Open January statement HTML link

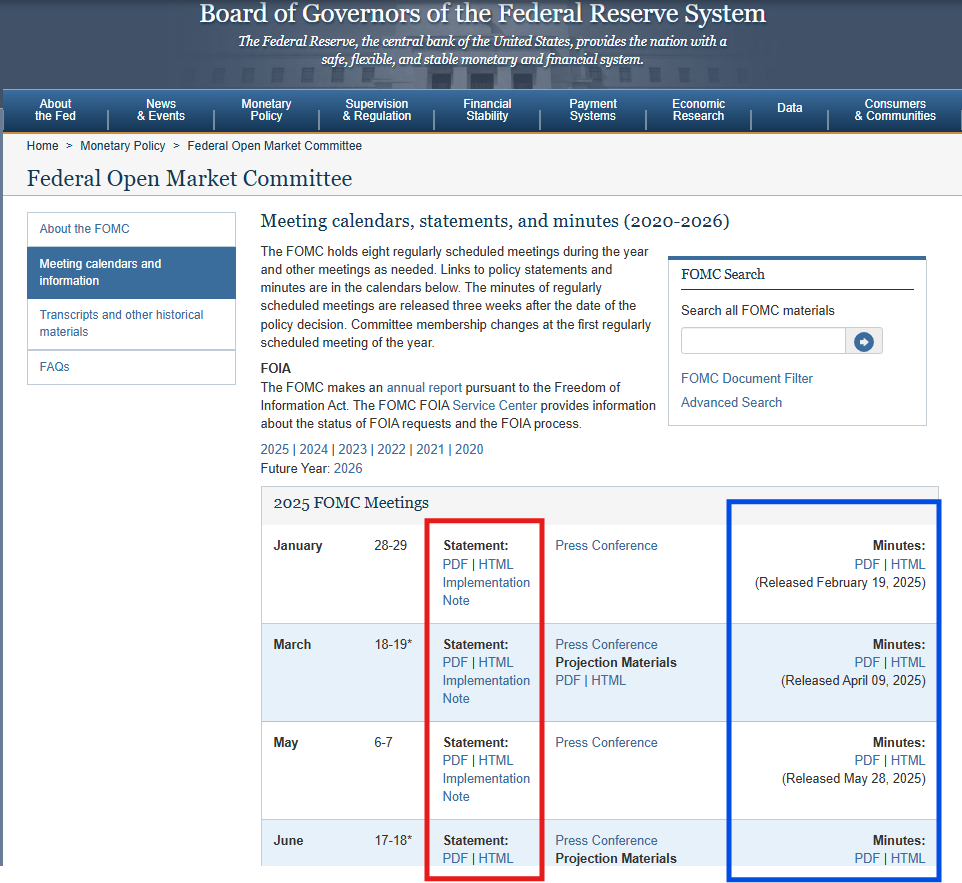(x=496, y=565)
